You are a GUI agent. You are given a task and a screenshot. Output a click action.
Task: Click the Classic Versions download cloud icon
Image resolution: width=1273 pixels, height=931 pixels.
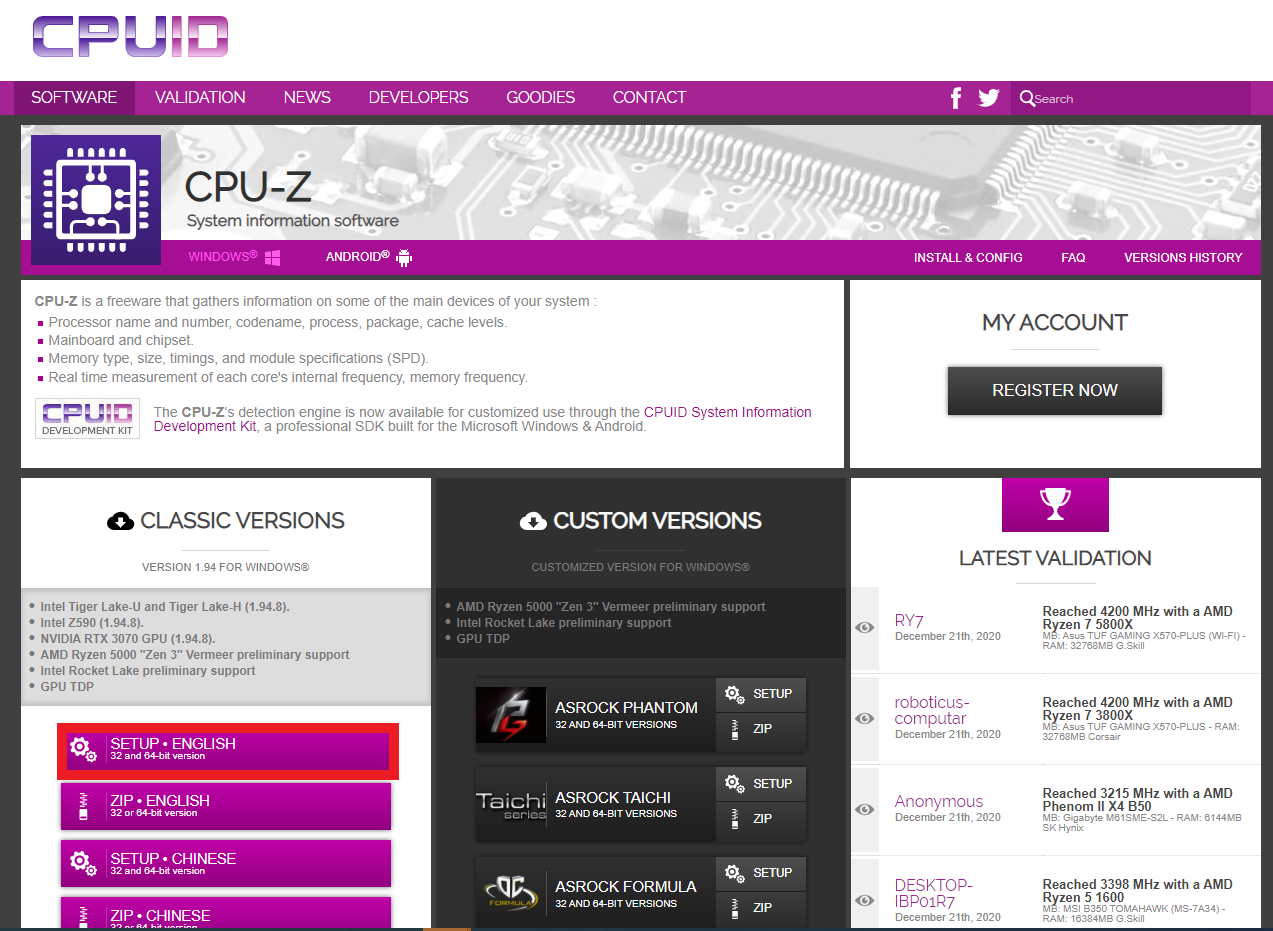120,521
